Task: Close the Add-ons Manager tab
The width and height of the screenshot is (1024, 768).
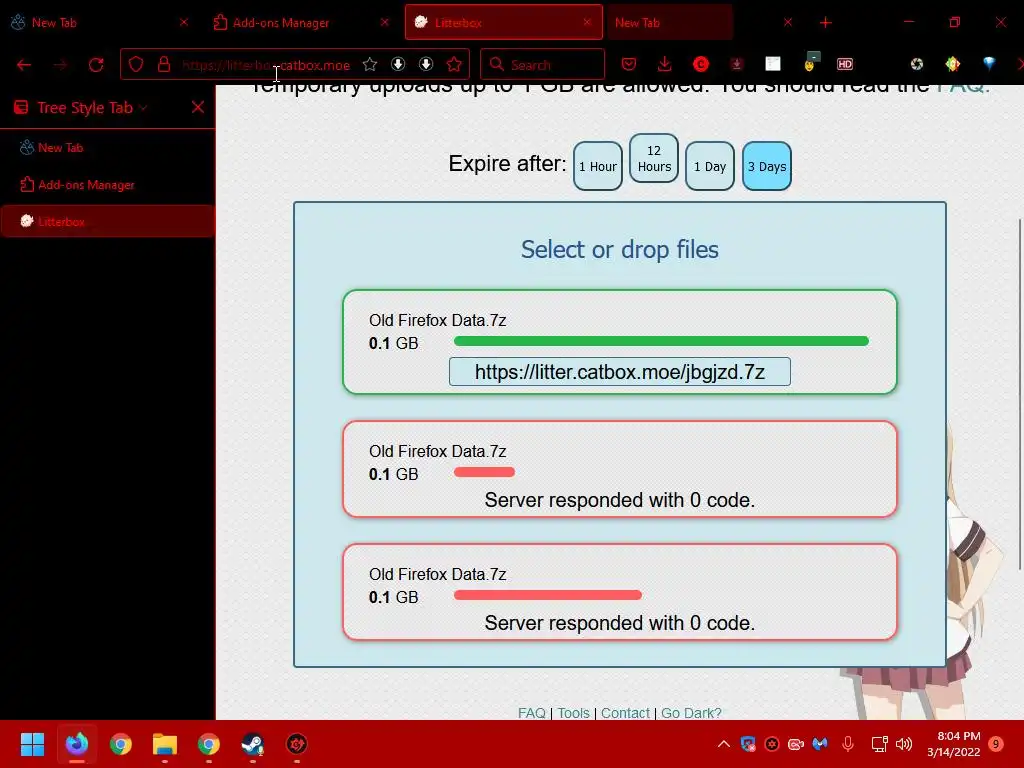Action: [x=384, y=22]
